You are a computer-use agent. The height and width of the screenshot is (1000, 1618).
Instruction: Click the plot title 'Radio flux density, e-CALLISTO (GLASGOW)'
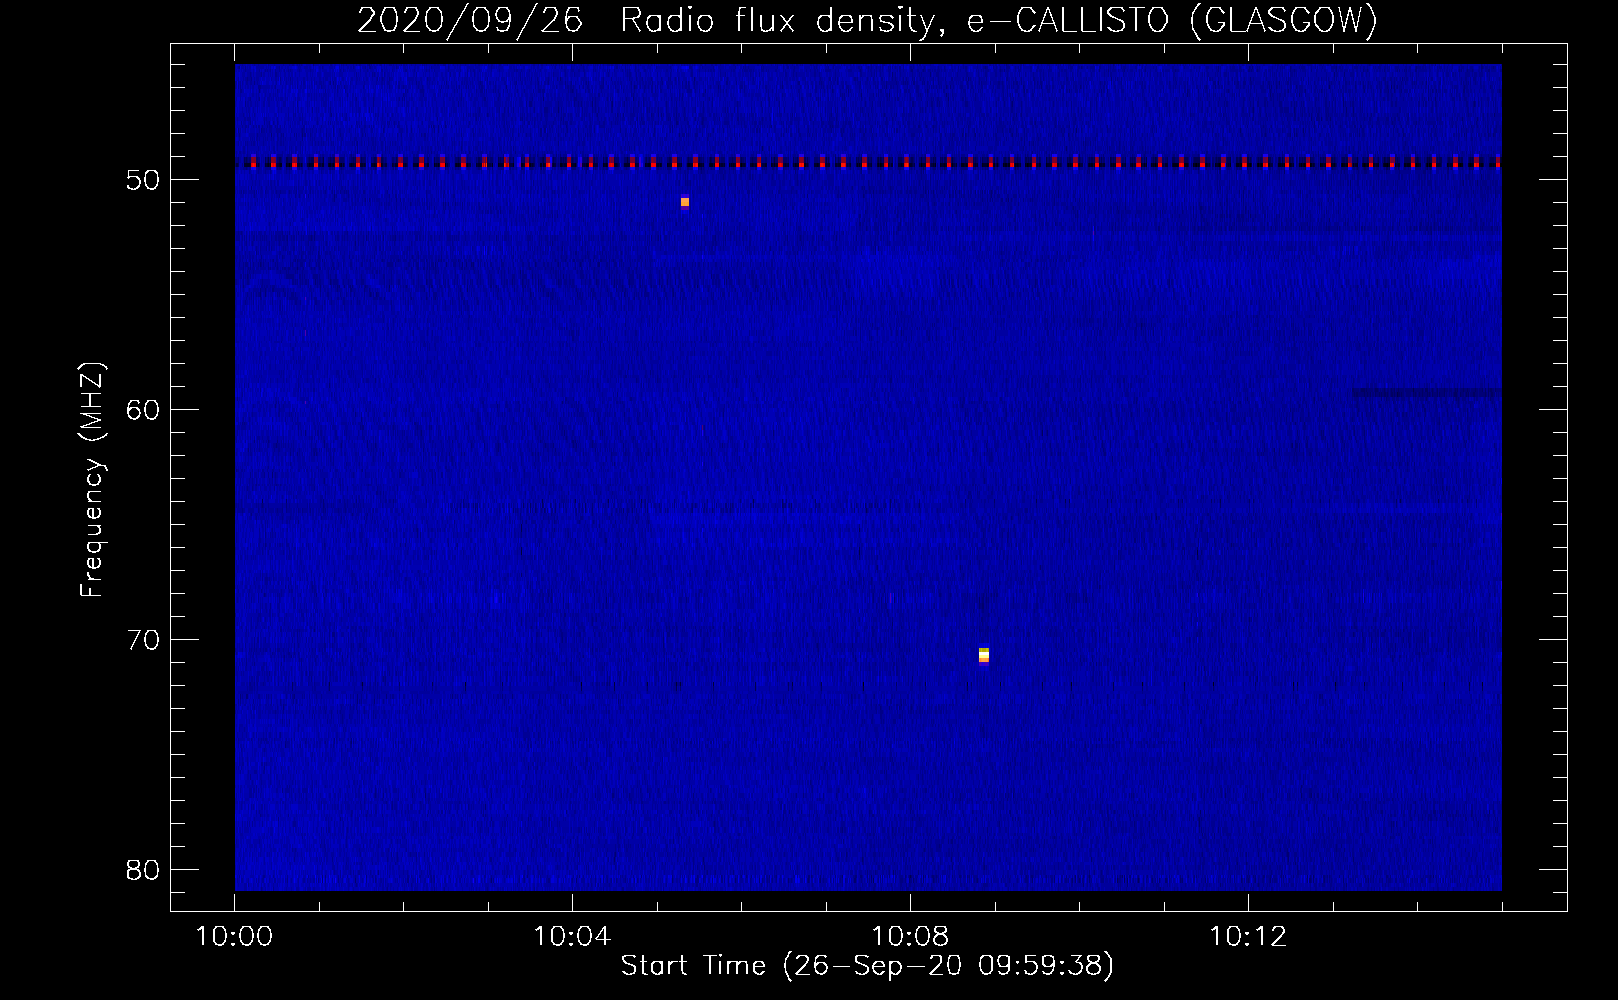(x=999, y=20)
